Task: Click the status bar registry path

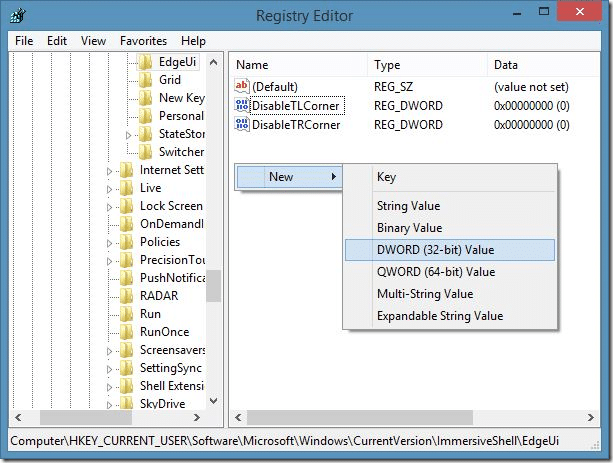Action: click(285, 441)
